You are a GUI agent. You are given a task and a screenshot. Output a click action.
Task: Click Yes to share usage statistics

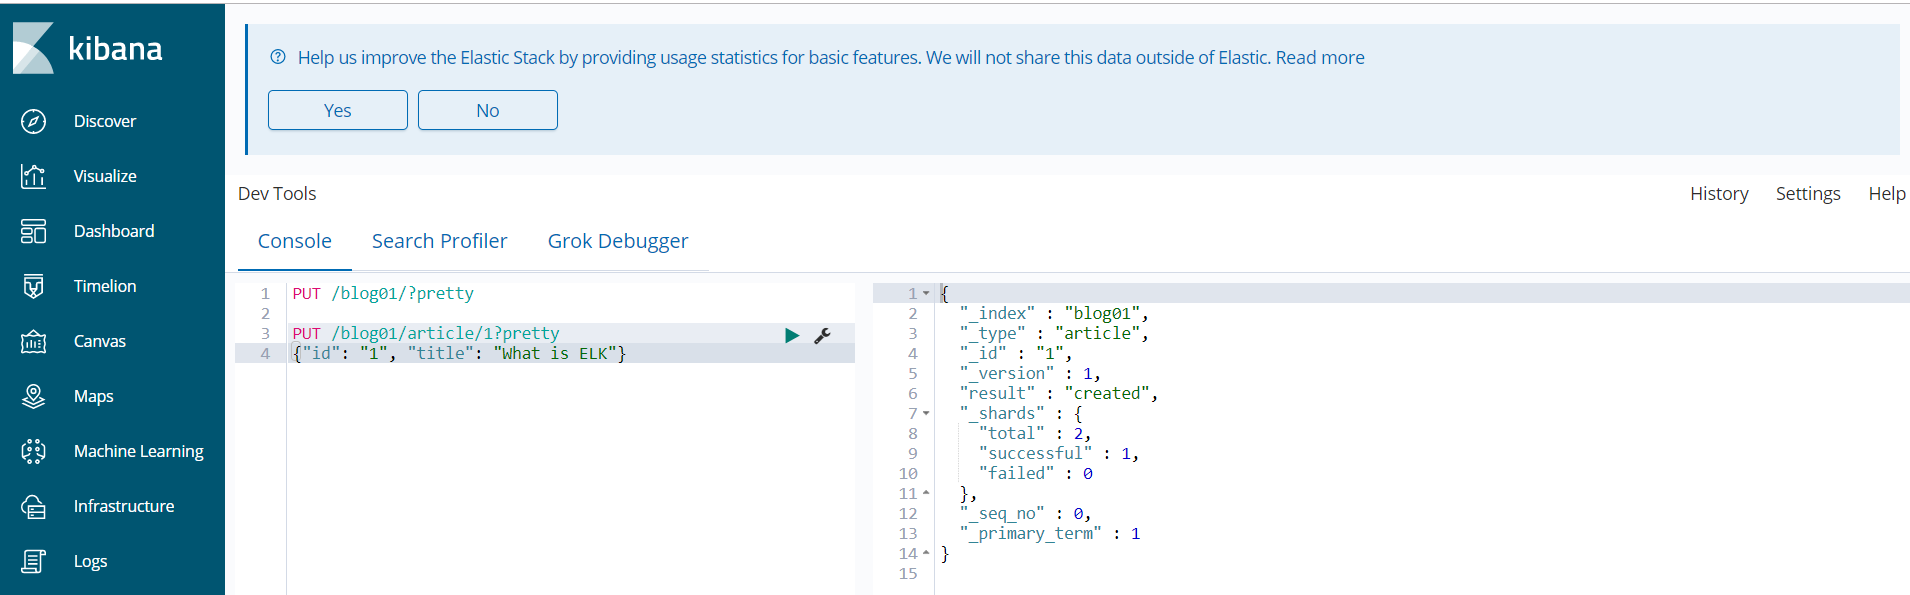click(337, 110)
